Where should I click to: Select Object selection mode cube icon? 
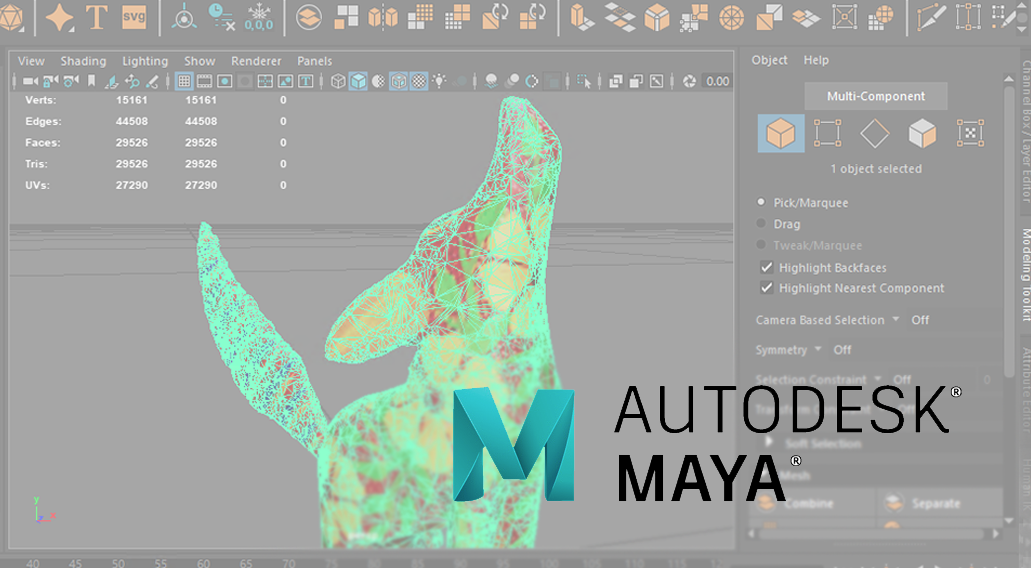coord(780,133)
